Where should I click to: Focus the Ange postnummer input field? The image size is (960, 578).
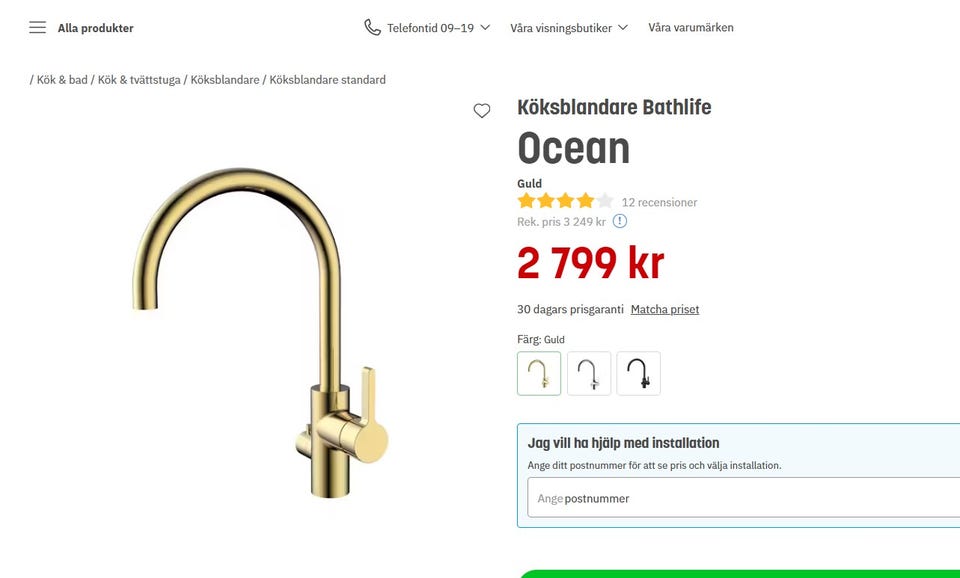[744, 498]
